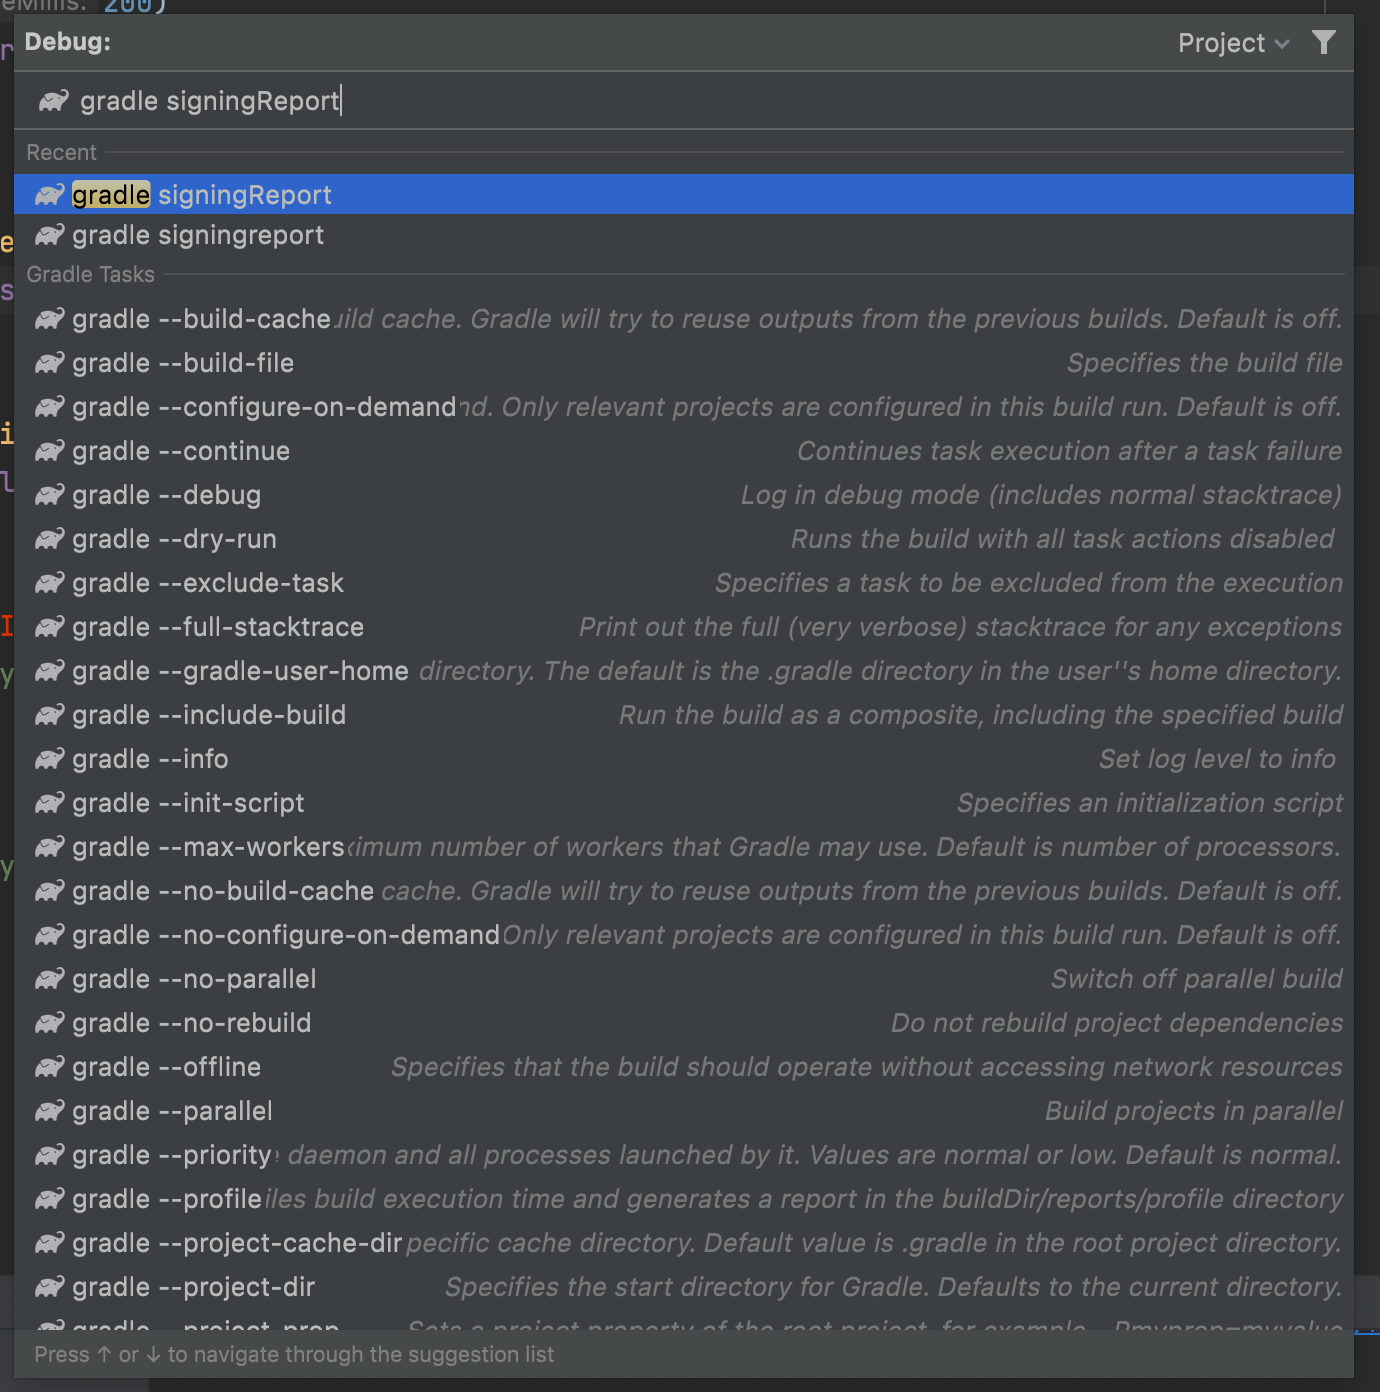Click Gradle icon next to --no-rebuild
Image resolution: width=1380 pixels, height=1392 pixels.
click(x=50, y=1023)
